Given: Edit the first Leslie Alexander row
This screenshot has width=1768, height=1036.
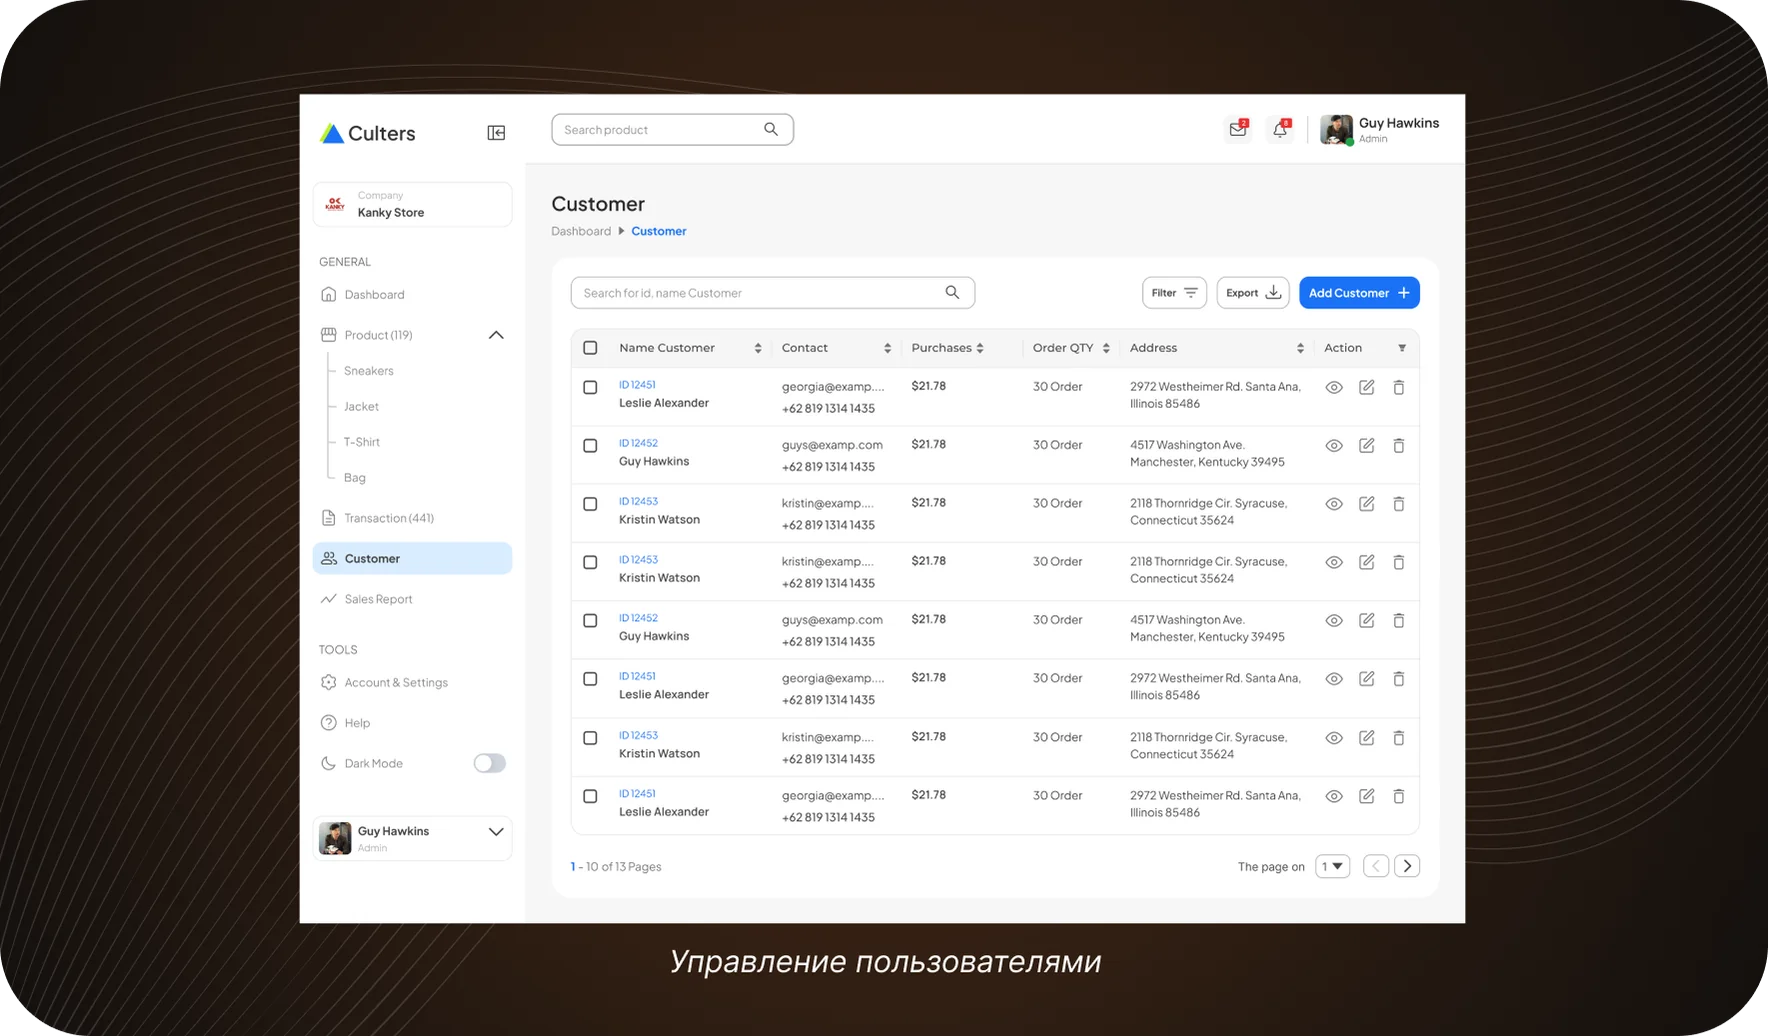Looking at the screenshot, I should coord(1366,387).
